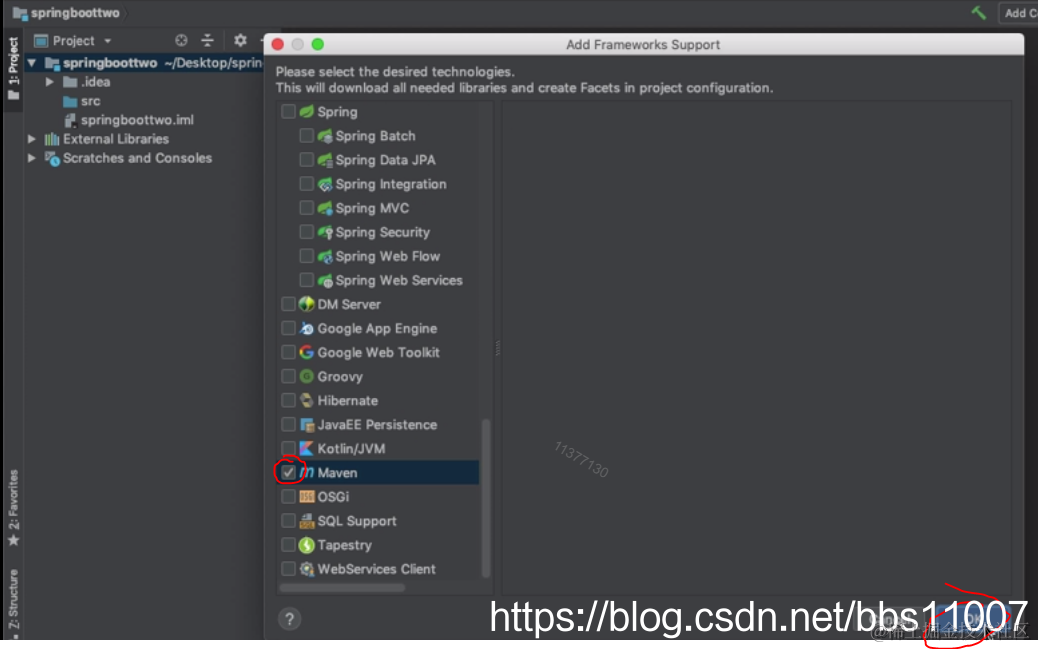Open Project panel settings gear

240,40
